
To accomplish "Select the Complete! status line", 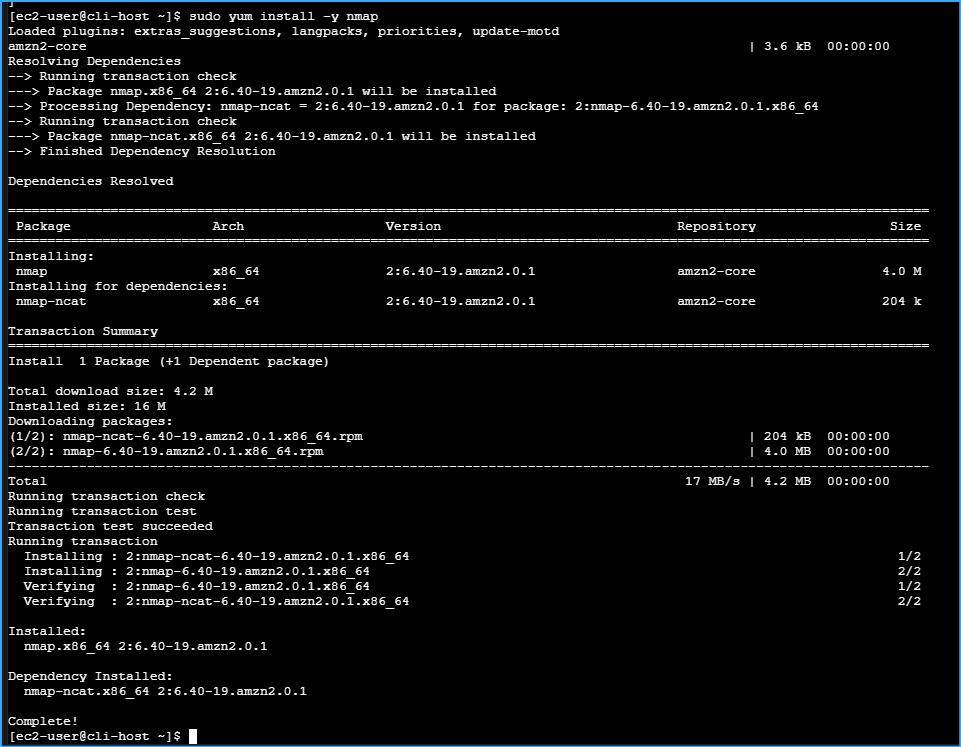I will coord(37,721).
